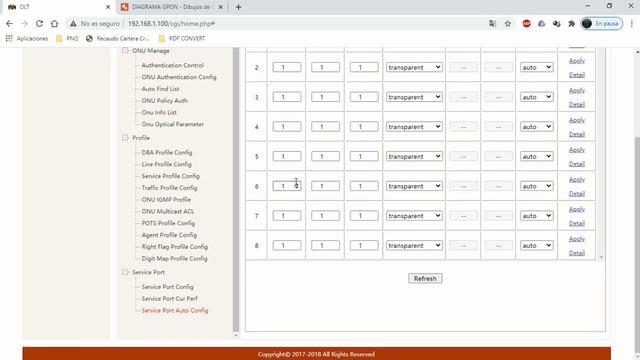Open translate page icon in address bar
640x360 pixels.
[493, 24]
